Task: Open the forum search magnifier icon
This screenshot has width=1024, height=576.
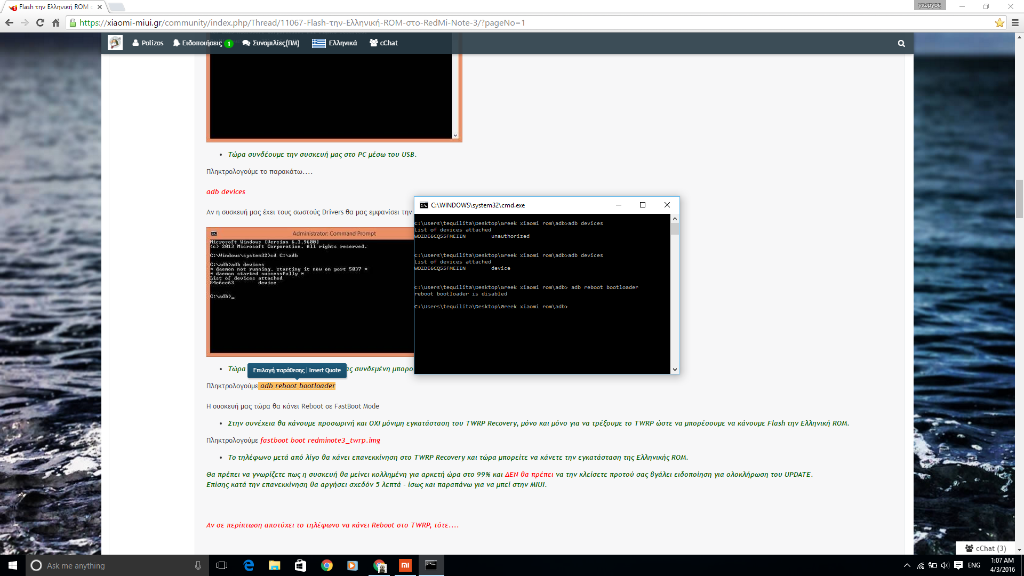Action: click(901, 44)
